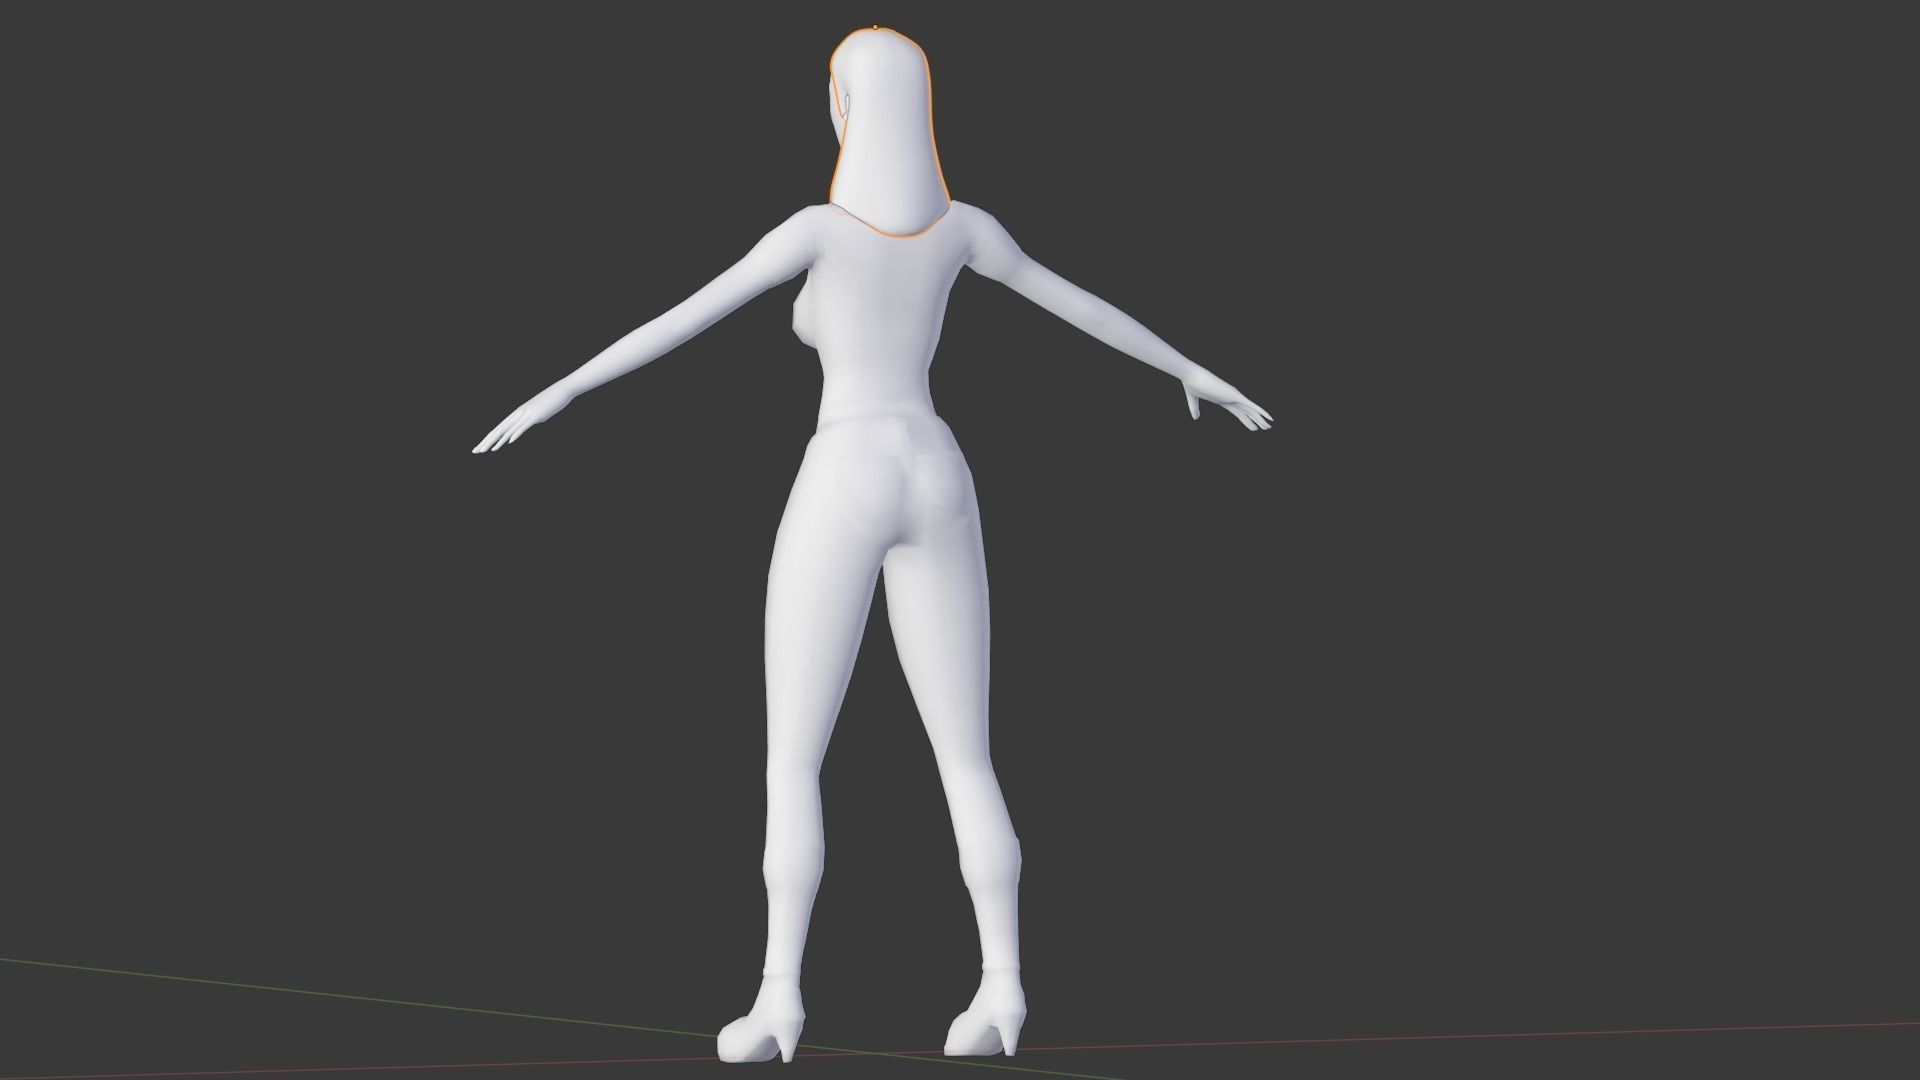Select the character's torso back
This screenshot has height=1080, width=1920.
pos(878,320)
